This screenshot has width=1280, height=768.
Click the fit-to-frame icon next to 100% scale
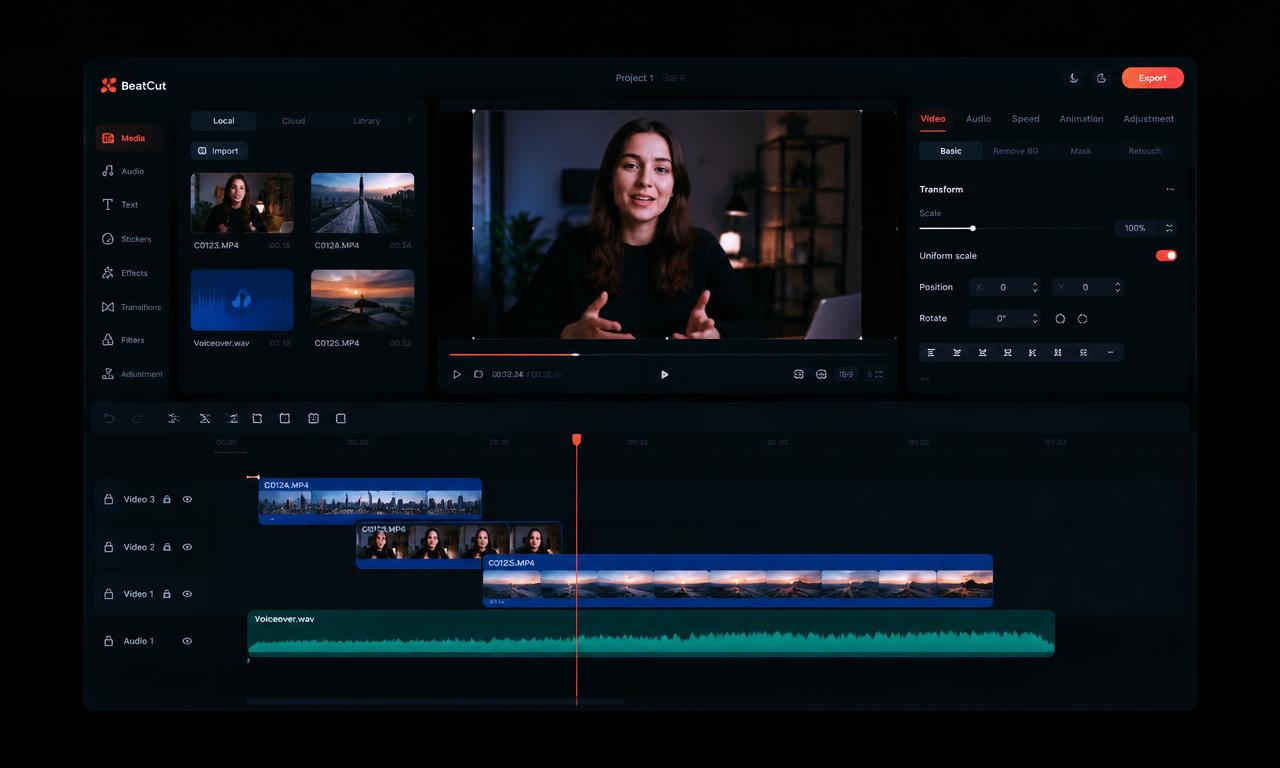pos(1169,228)
